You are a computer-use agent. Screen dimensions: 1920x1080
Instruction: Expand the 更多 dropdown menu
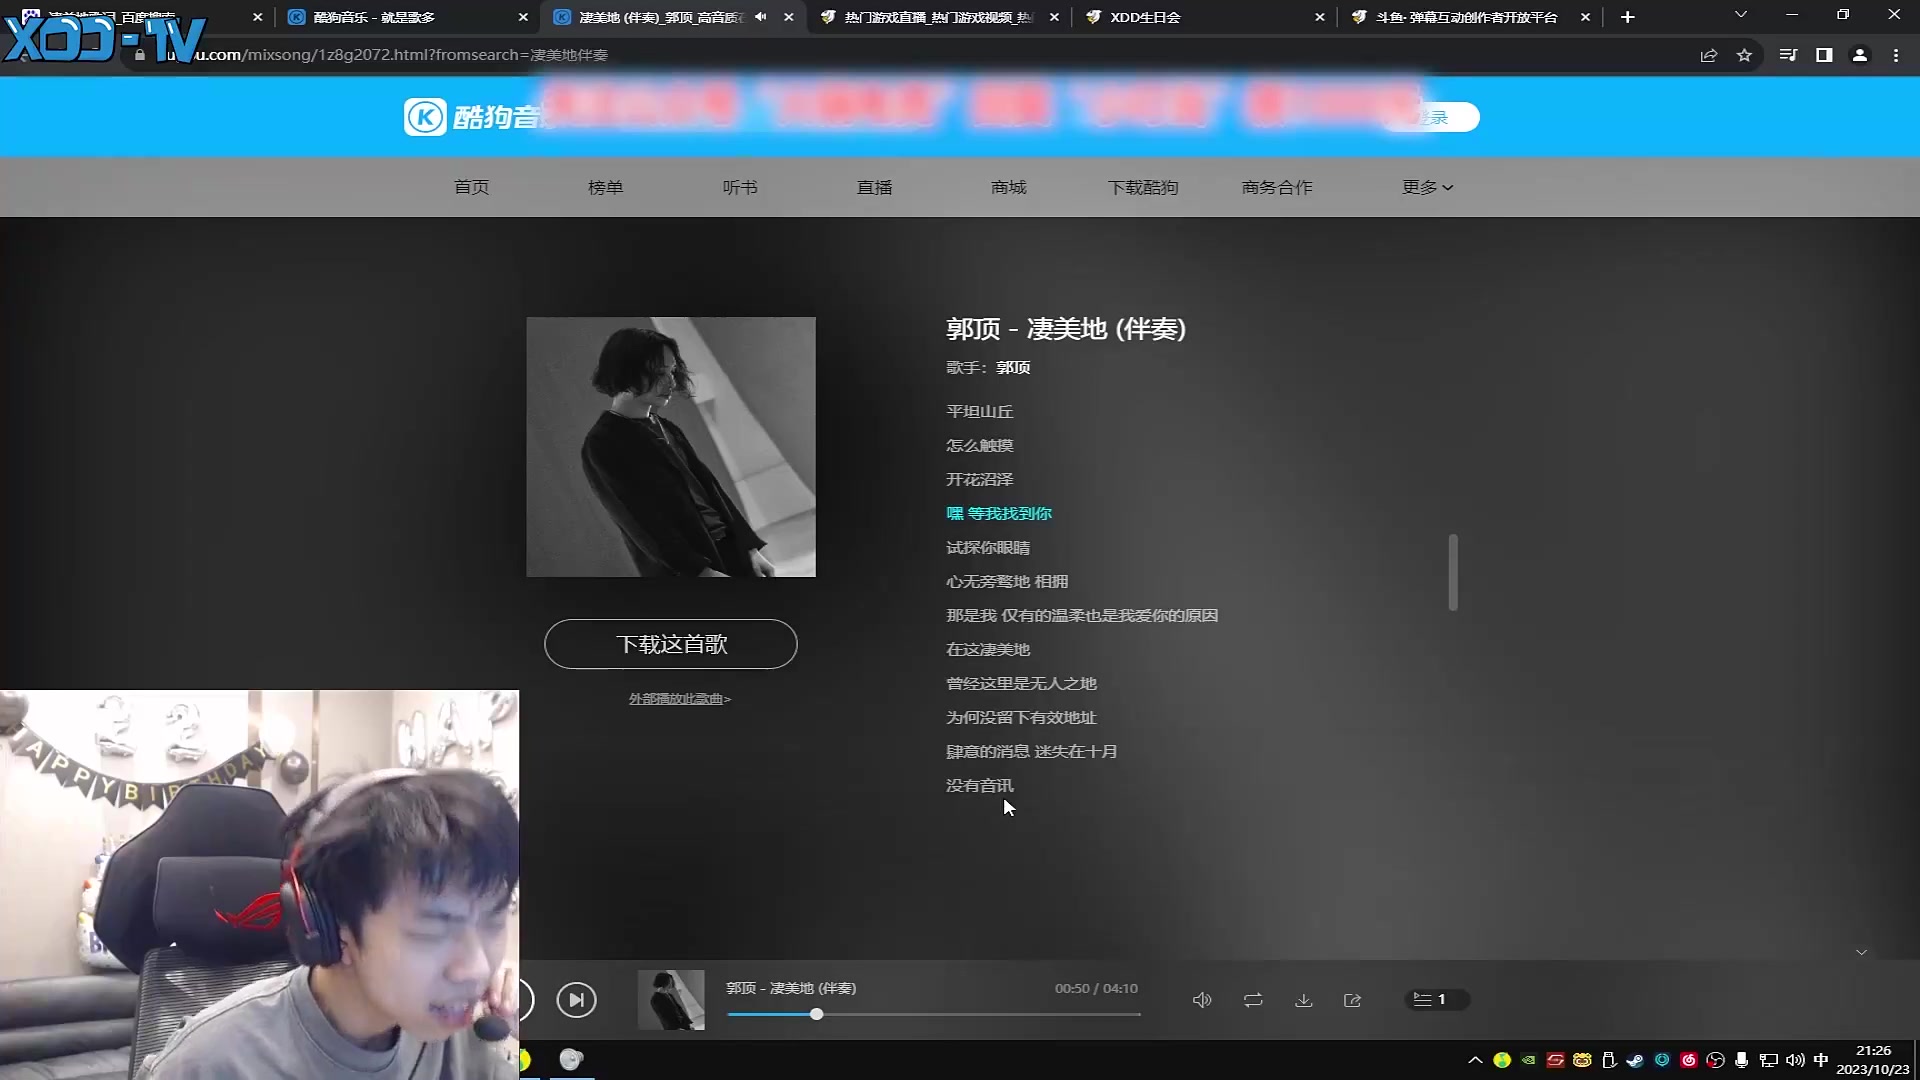coord(1427,187)
